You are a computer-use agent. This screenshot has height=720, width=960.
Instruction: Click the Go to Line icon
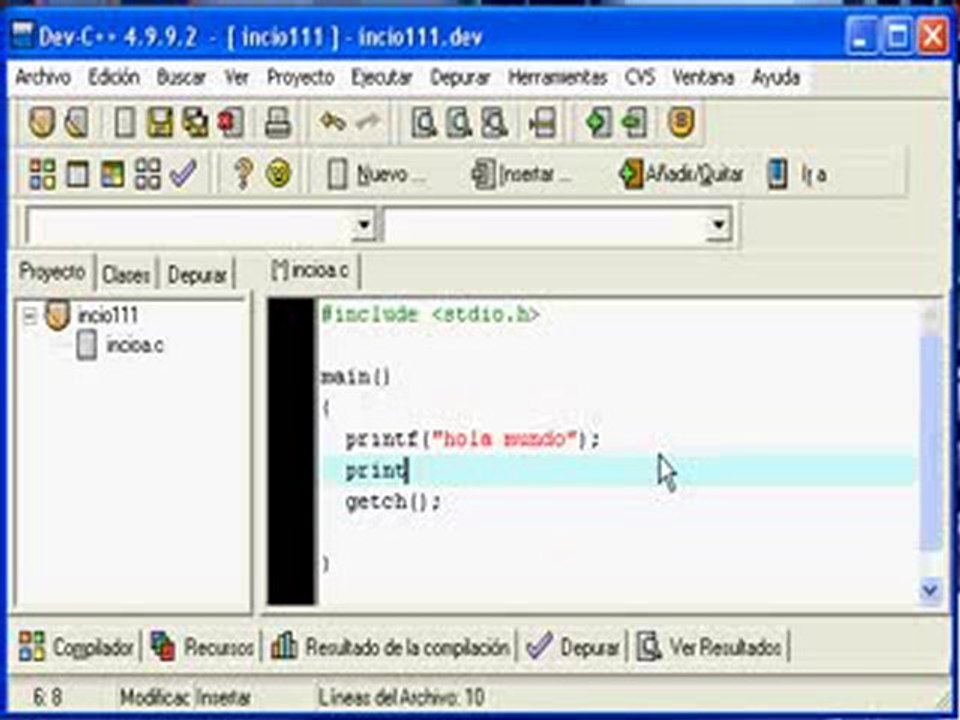click(542, 122)
